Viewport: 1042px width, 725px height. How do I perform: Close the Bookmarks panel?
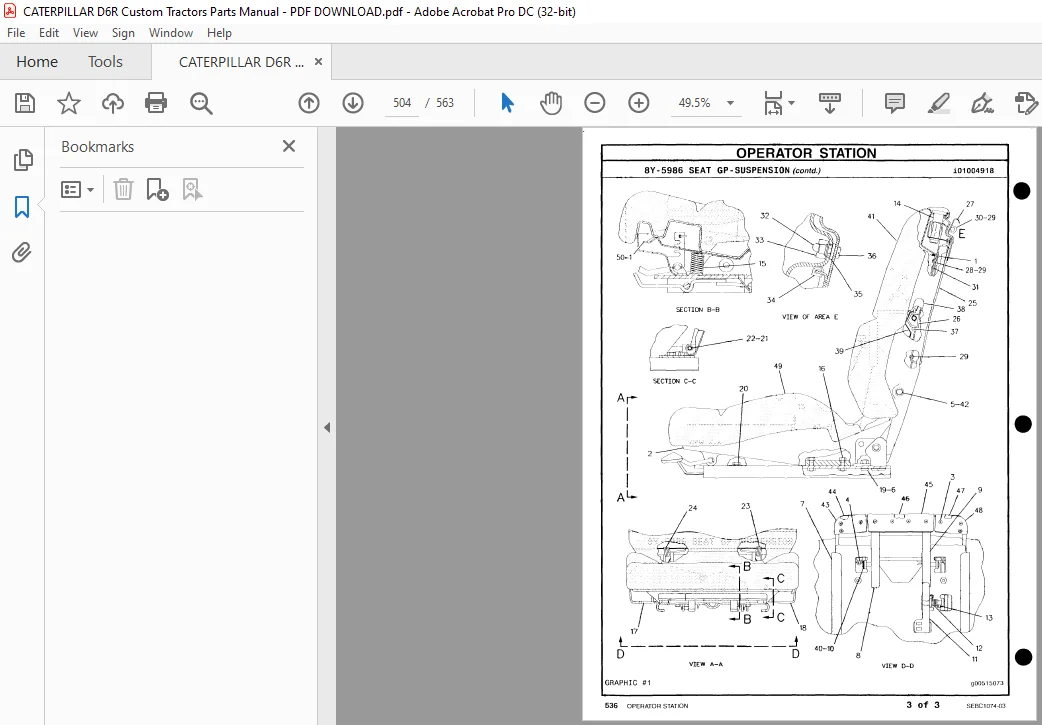click(288, 146)
